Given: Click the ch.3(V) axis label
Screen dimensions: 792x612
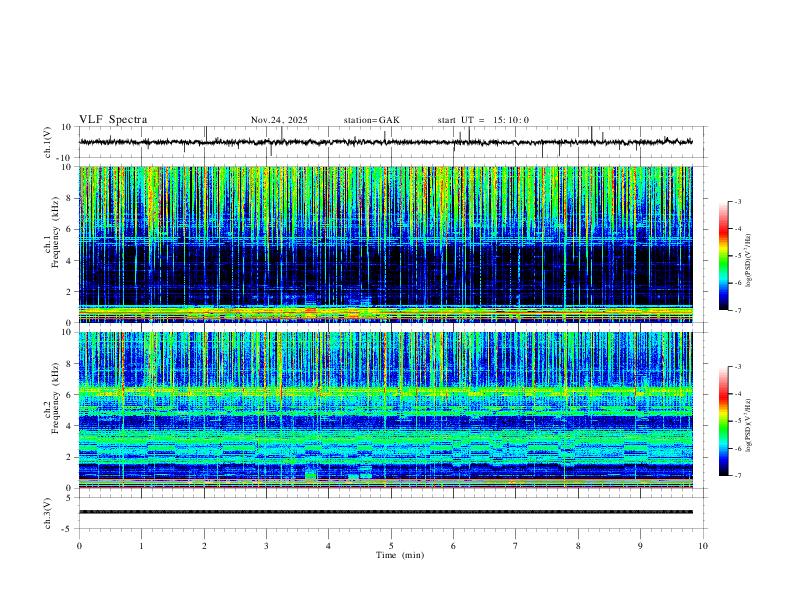Looking at the screenshot, I should (48, 514).
